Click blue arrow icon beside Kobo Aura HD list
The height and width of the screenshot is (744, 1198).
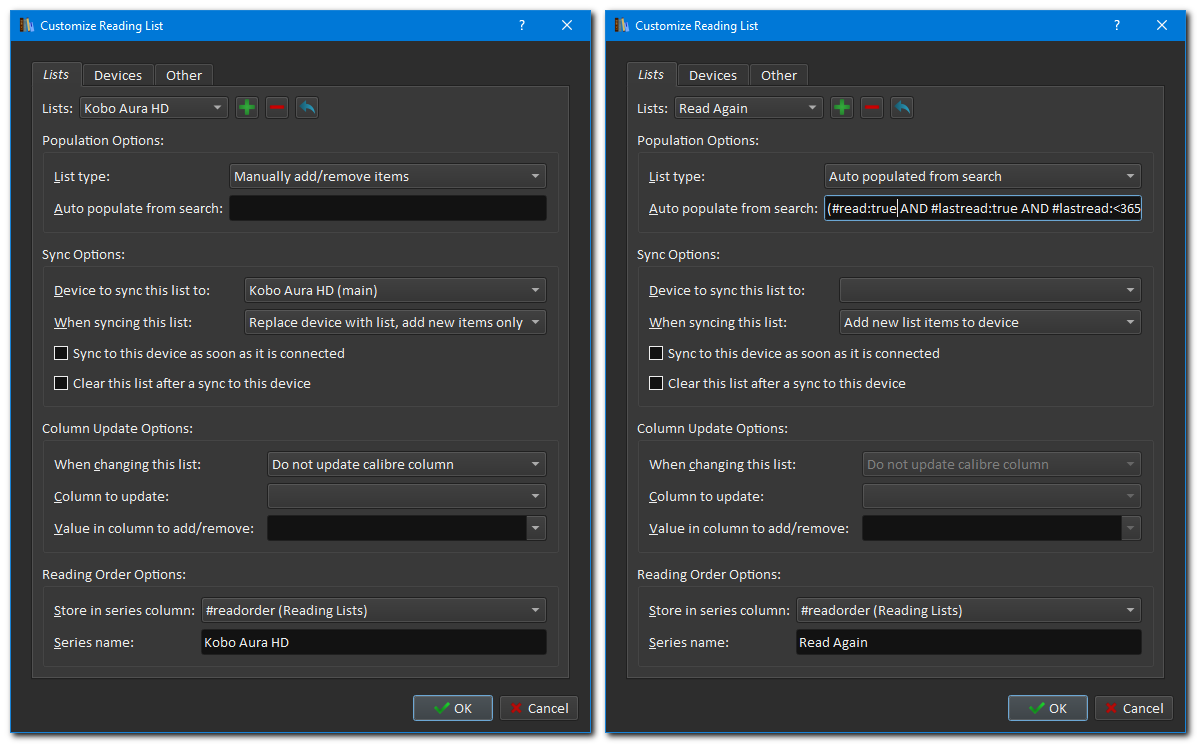pos(307,108)
